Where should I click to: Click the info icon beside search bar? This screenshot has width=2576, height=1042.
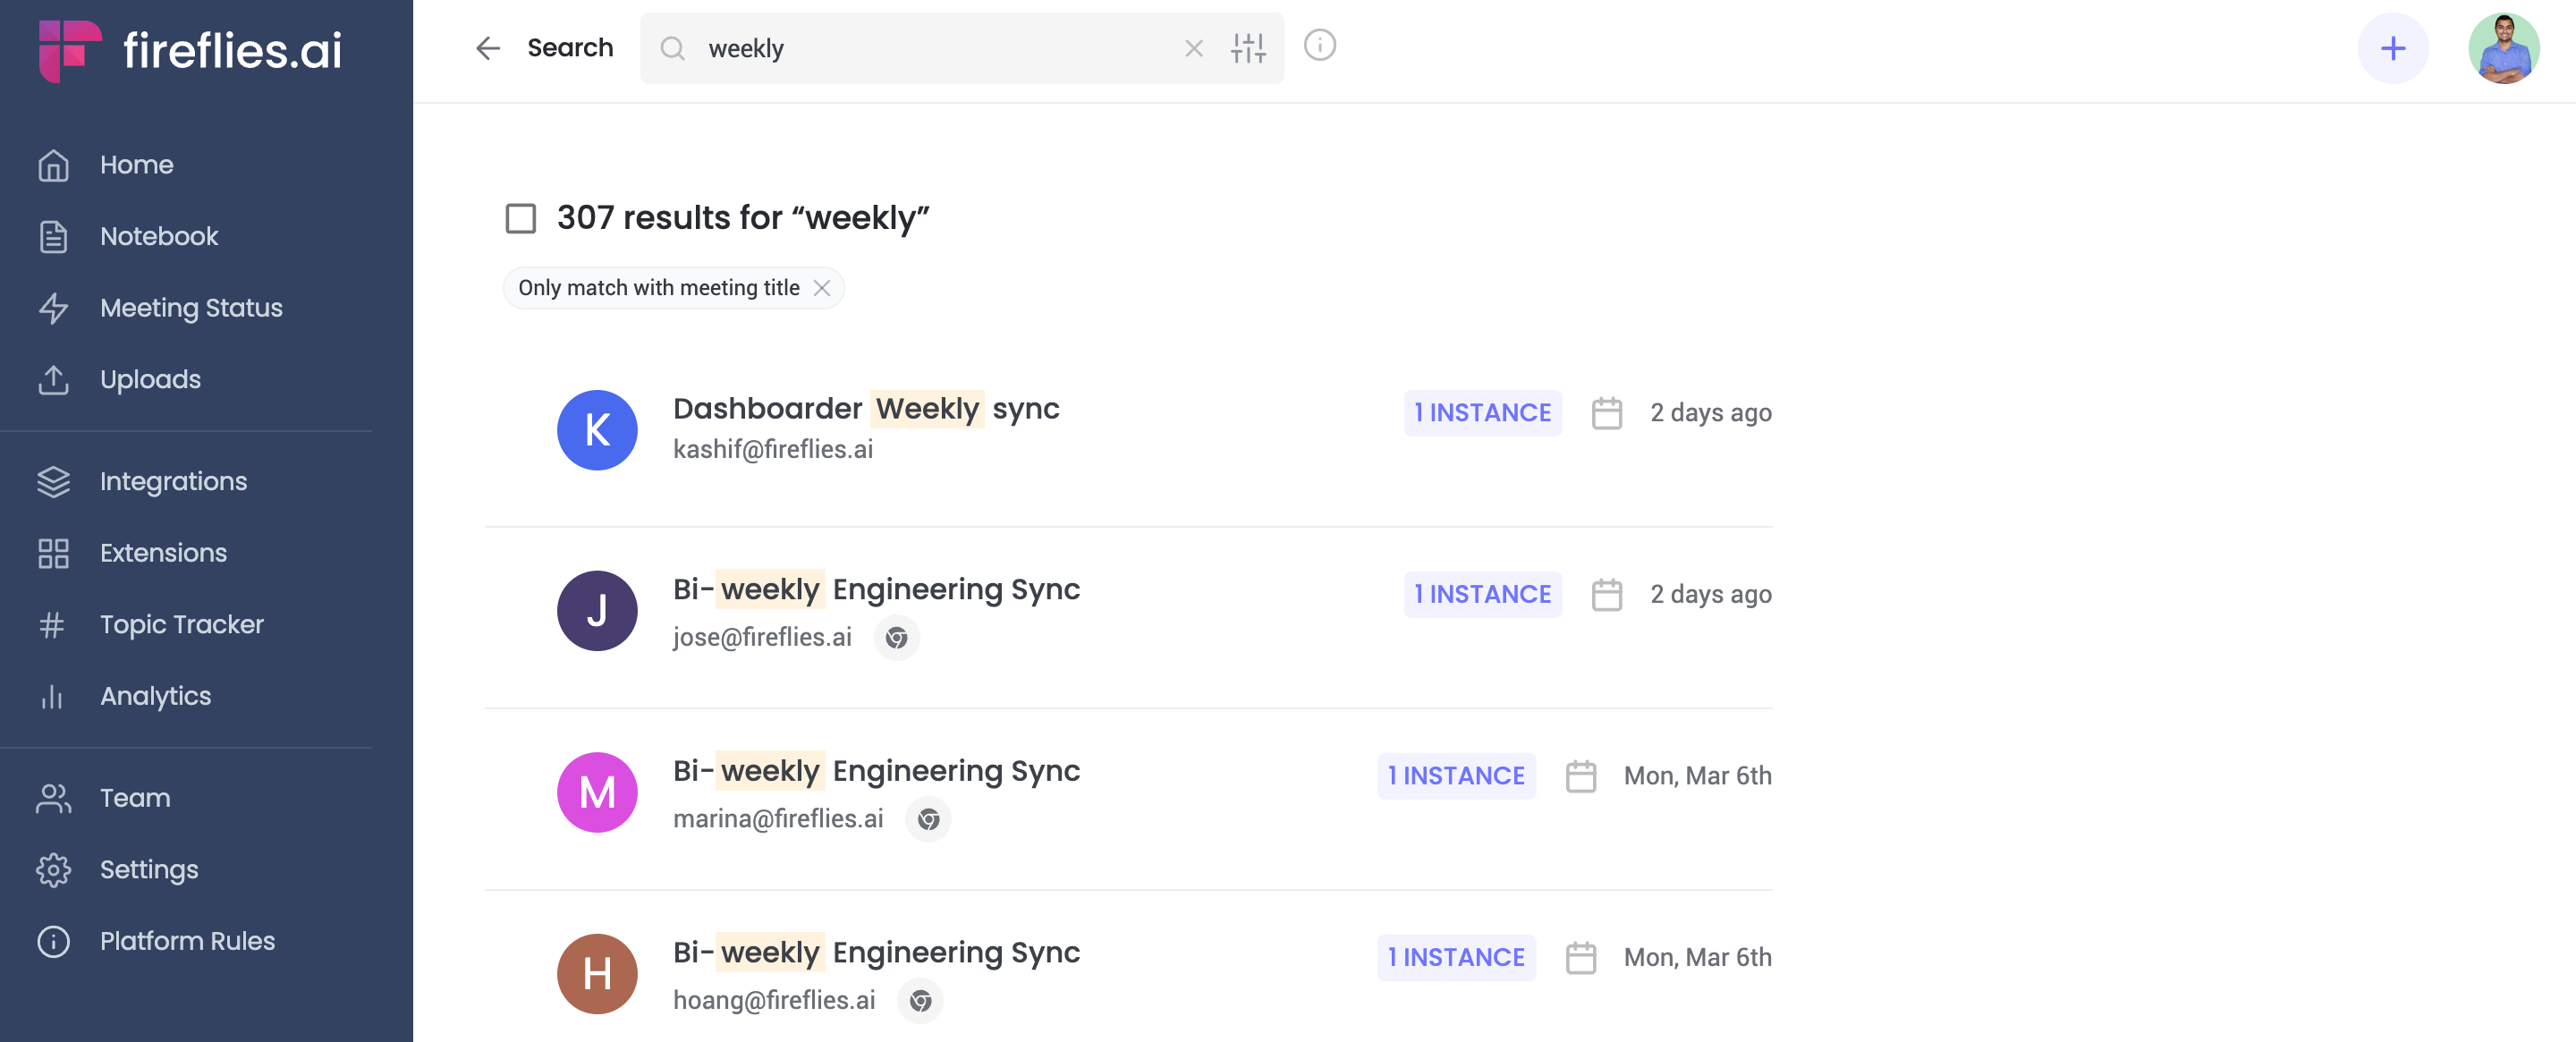pyautogui.click(x=1319, y=45)
